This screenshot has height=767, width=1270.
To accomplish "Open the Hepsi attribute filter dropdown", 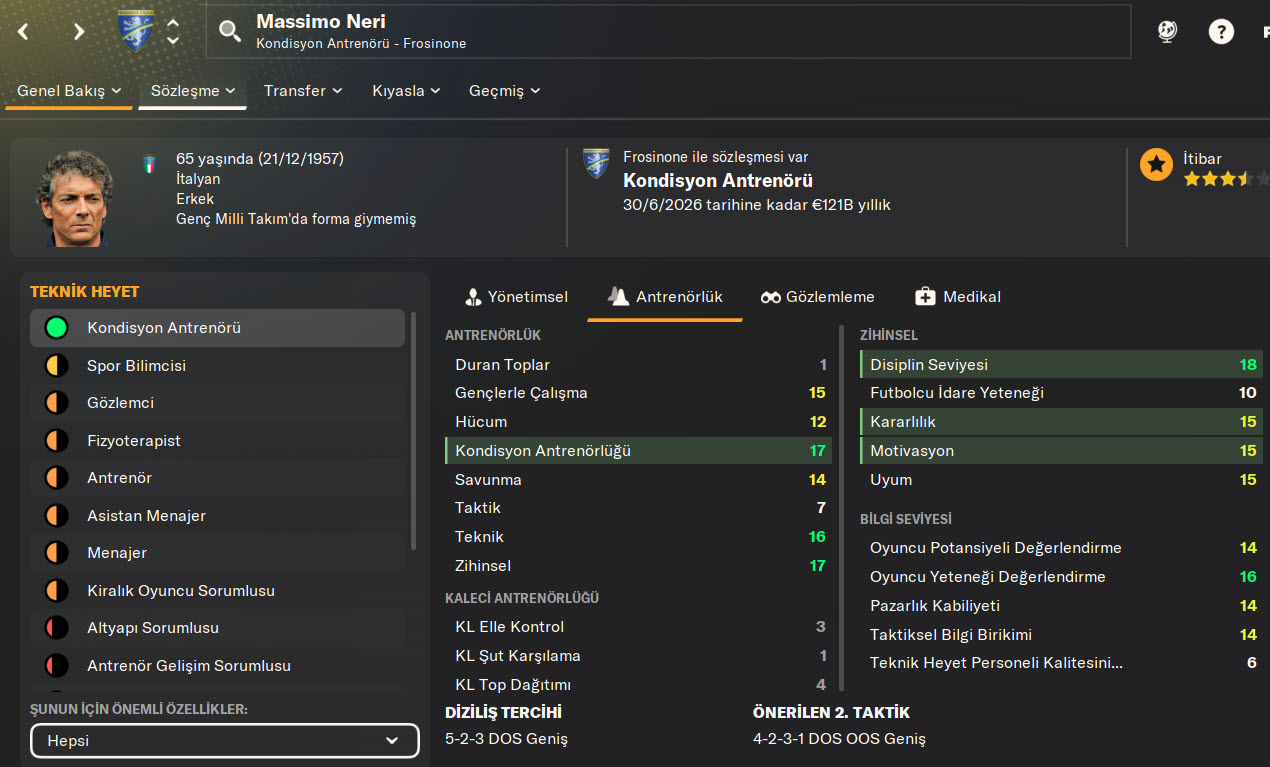I will click(x=224, y=741).
